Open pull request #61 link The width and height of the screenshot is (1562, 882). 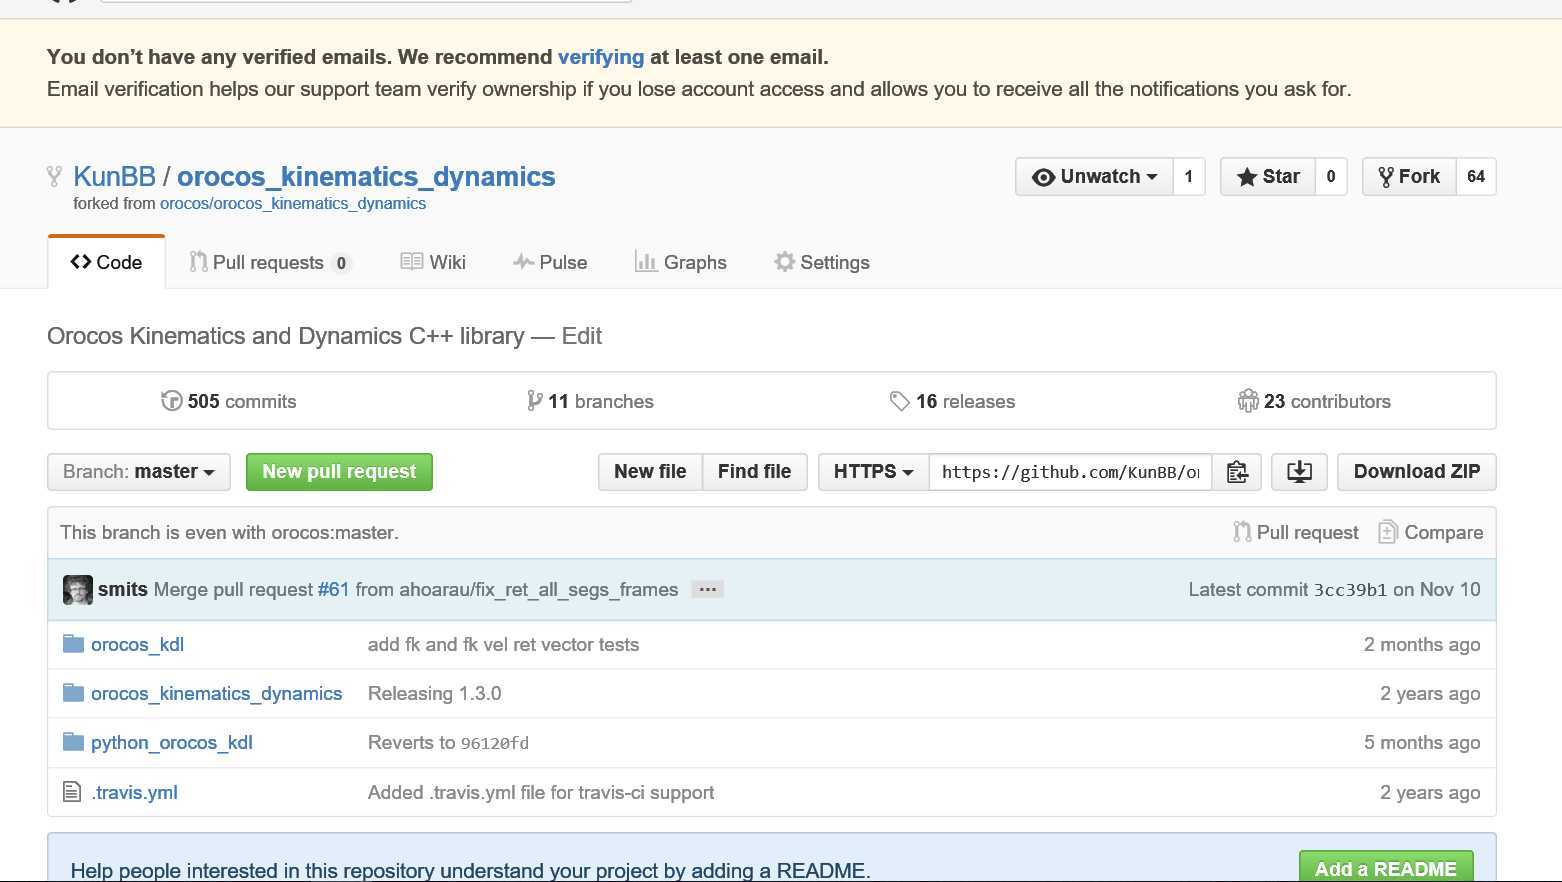(x=334, y=590)
